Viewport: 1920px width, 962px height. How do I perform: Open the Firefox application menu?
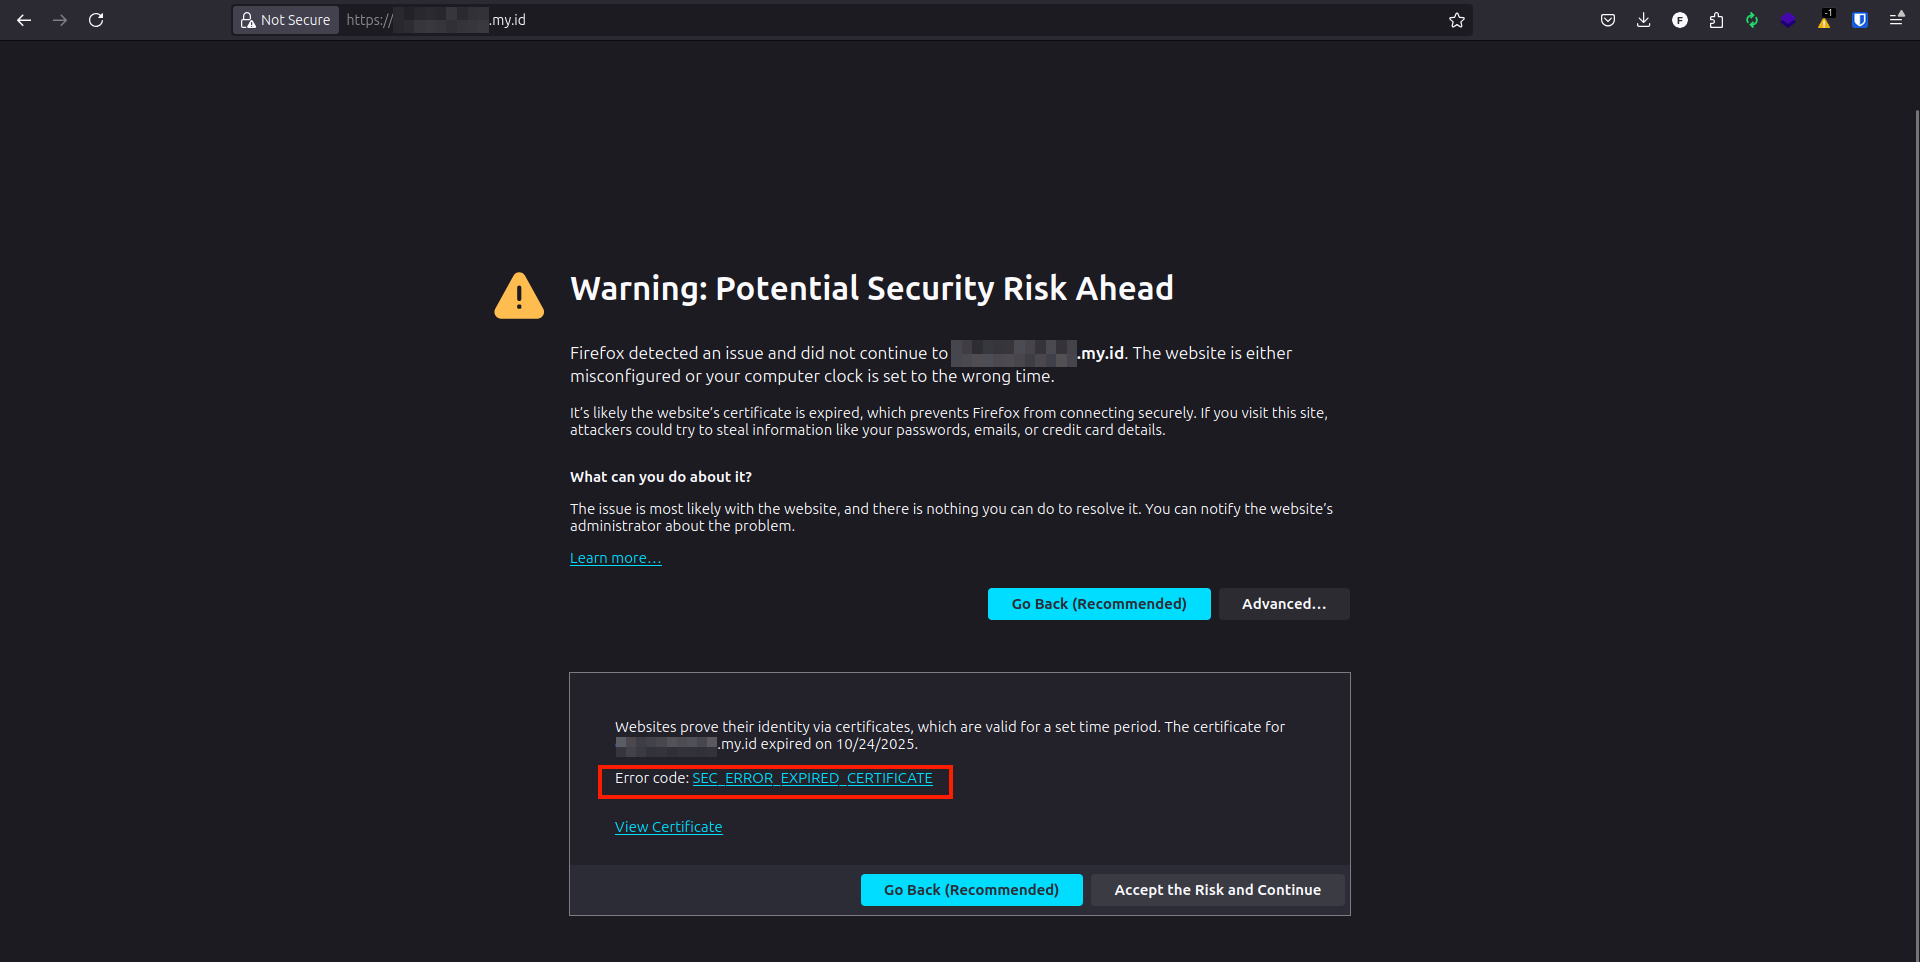(1898, 20)
